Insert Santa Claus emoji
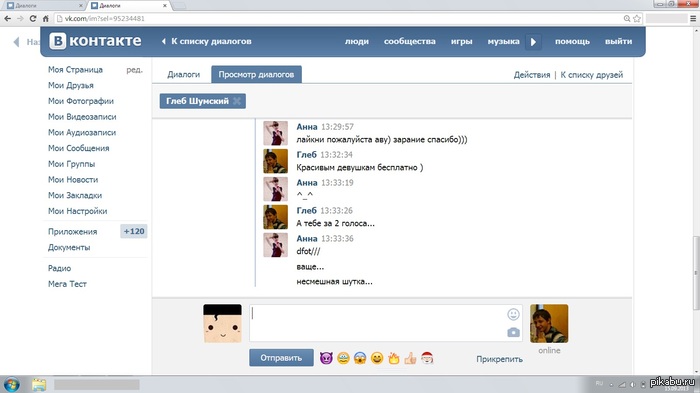This screenshot has height=393, width=700. (x=427, y=358)
